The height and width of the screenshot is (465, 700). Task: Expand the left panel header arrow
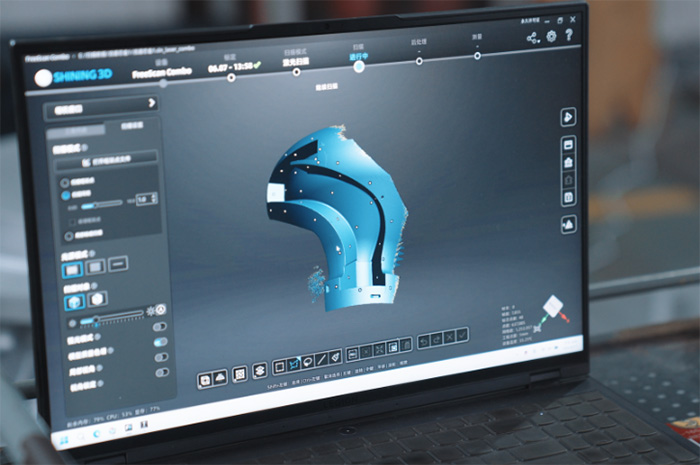coord(152,102)
